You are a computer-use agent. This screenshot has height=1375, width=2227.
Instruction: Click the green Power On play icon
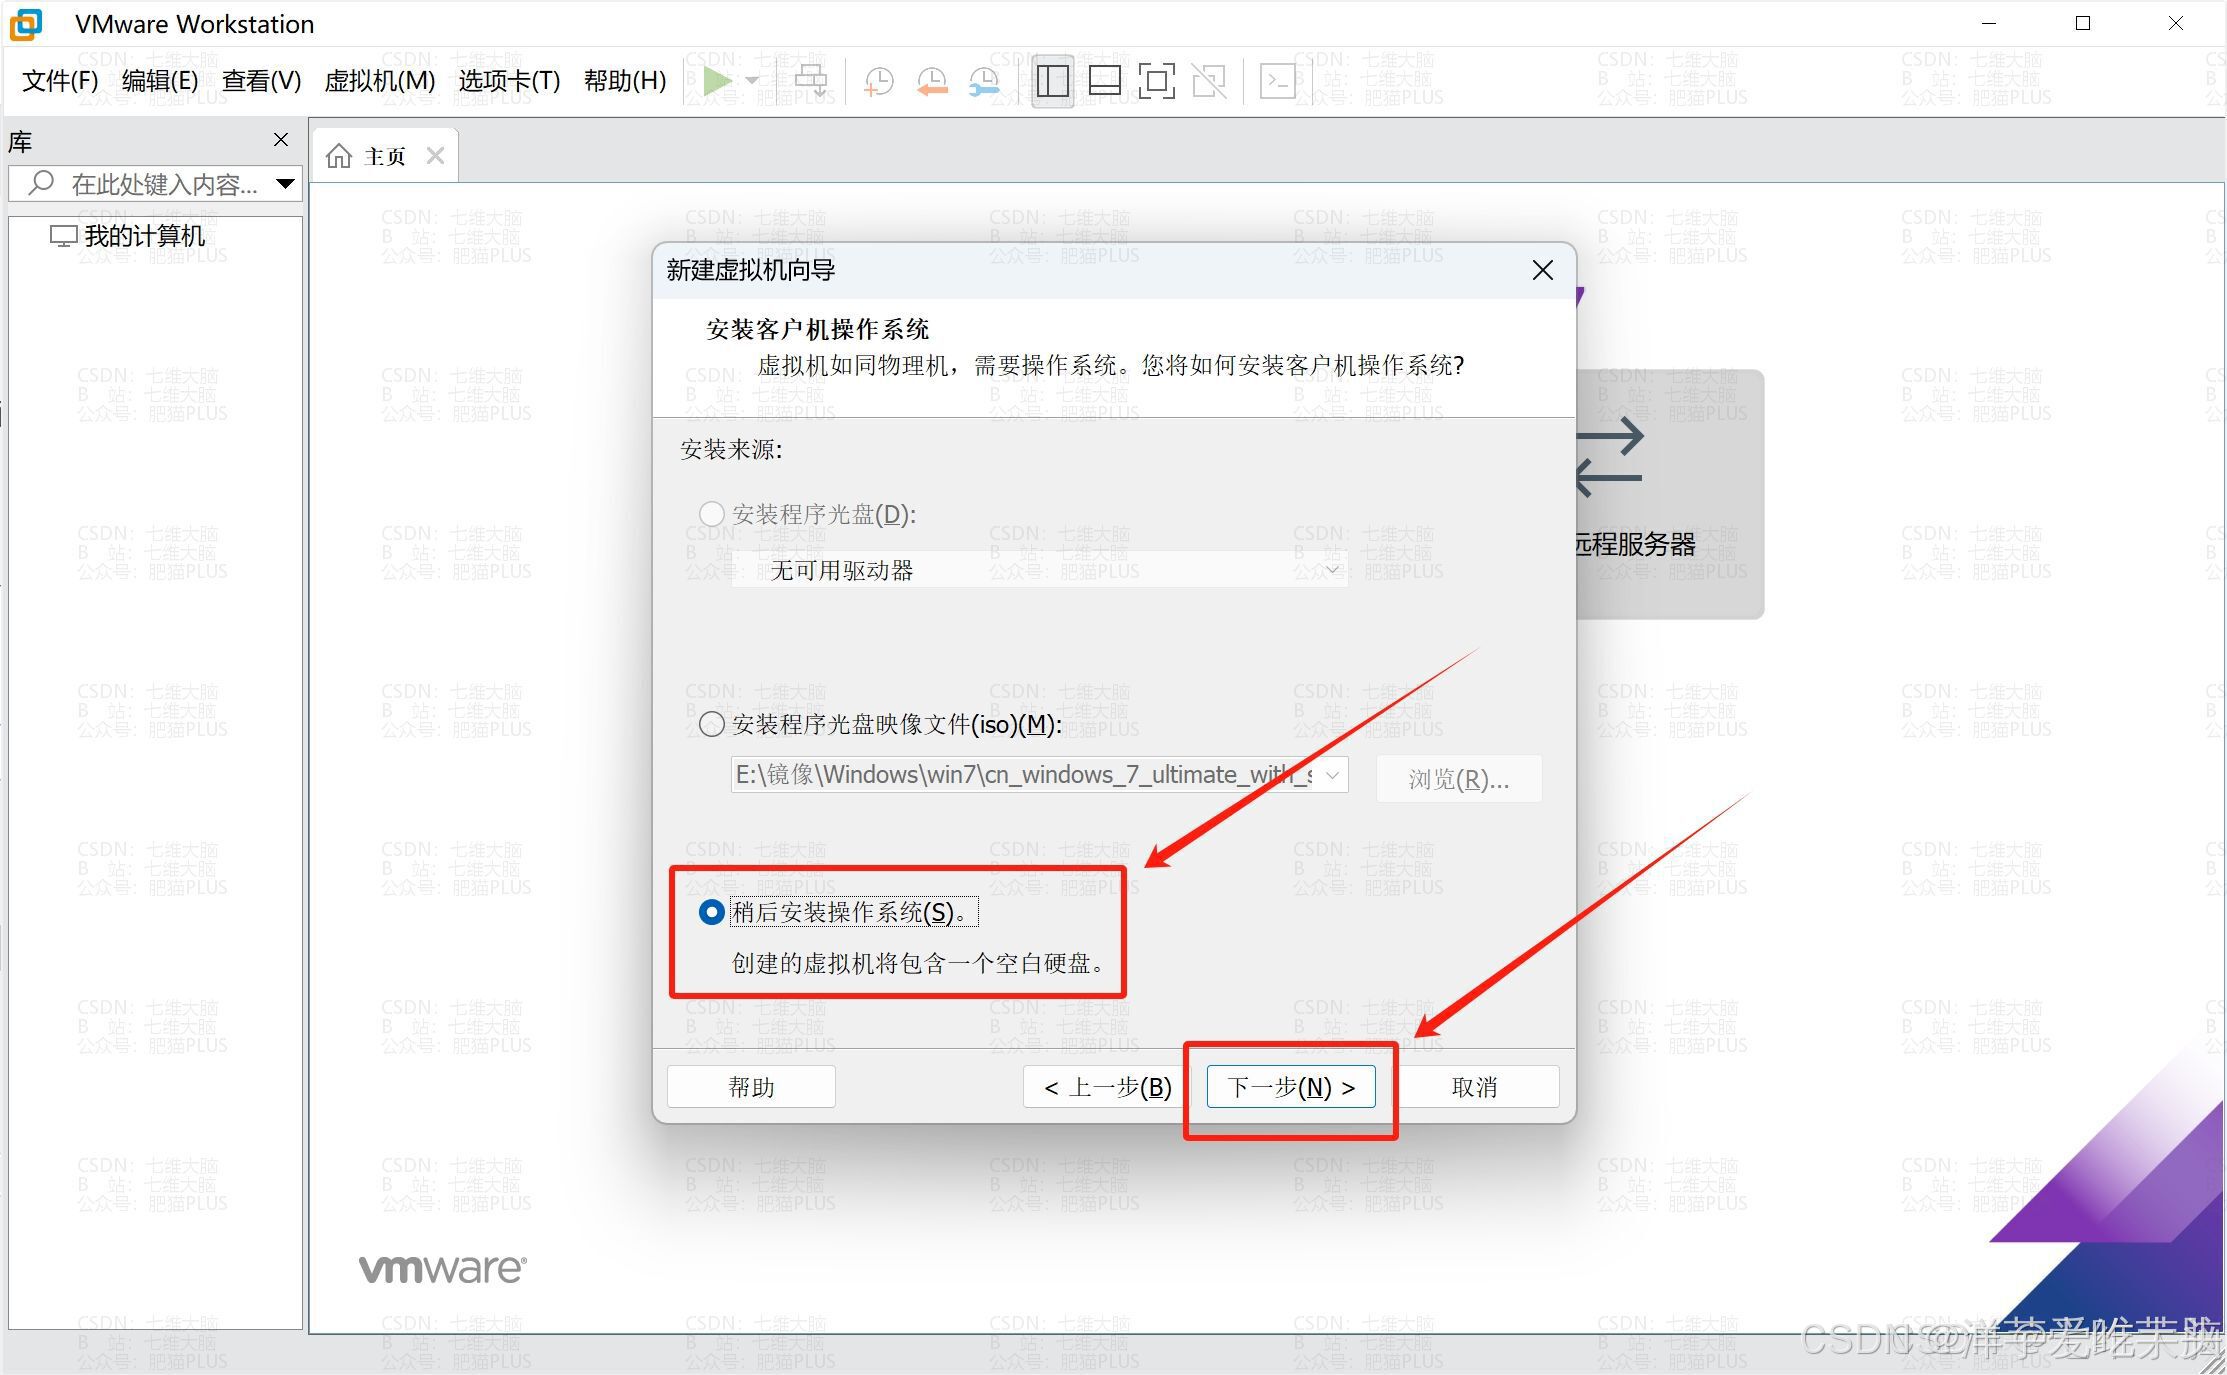(x=716, y=81)
